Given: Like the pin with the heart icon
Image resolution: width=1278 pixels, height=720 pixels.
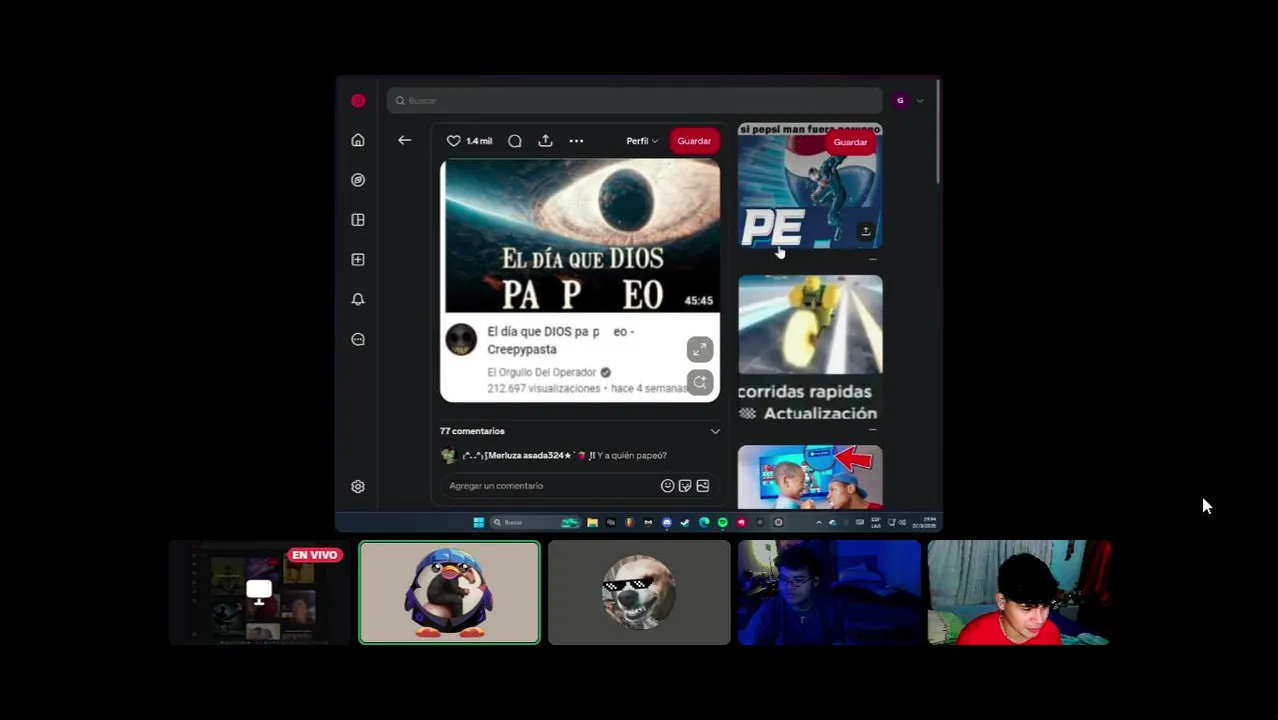Looking at the screenshot, I should [453, 141].
